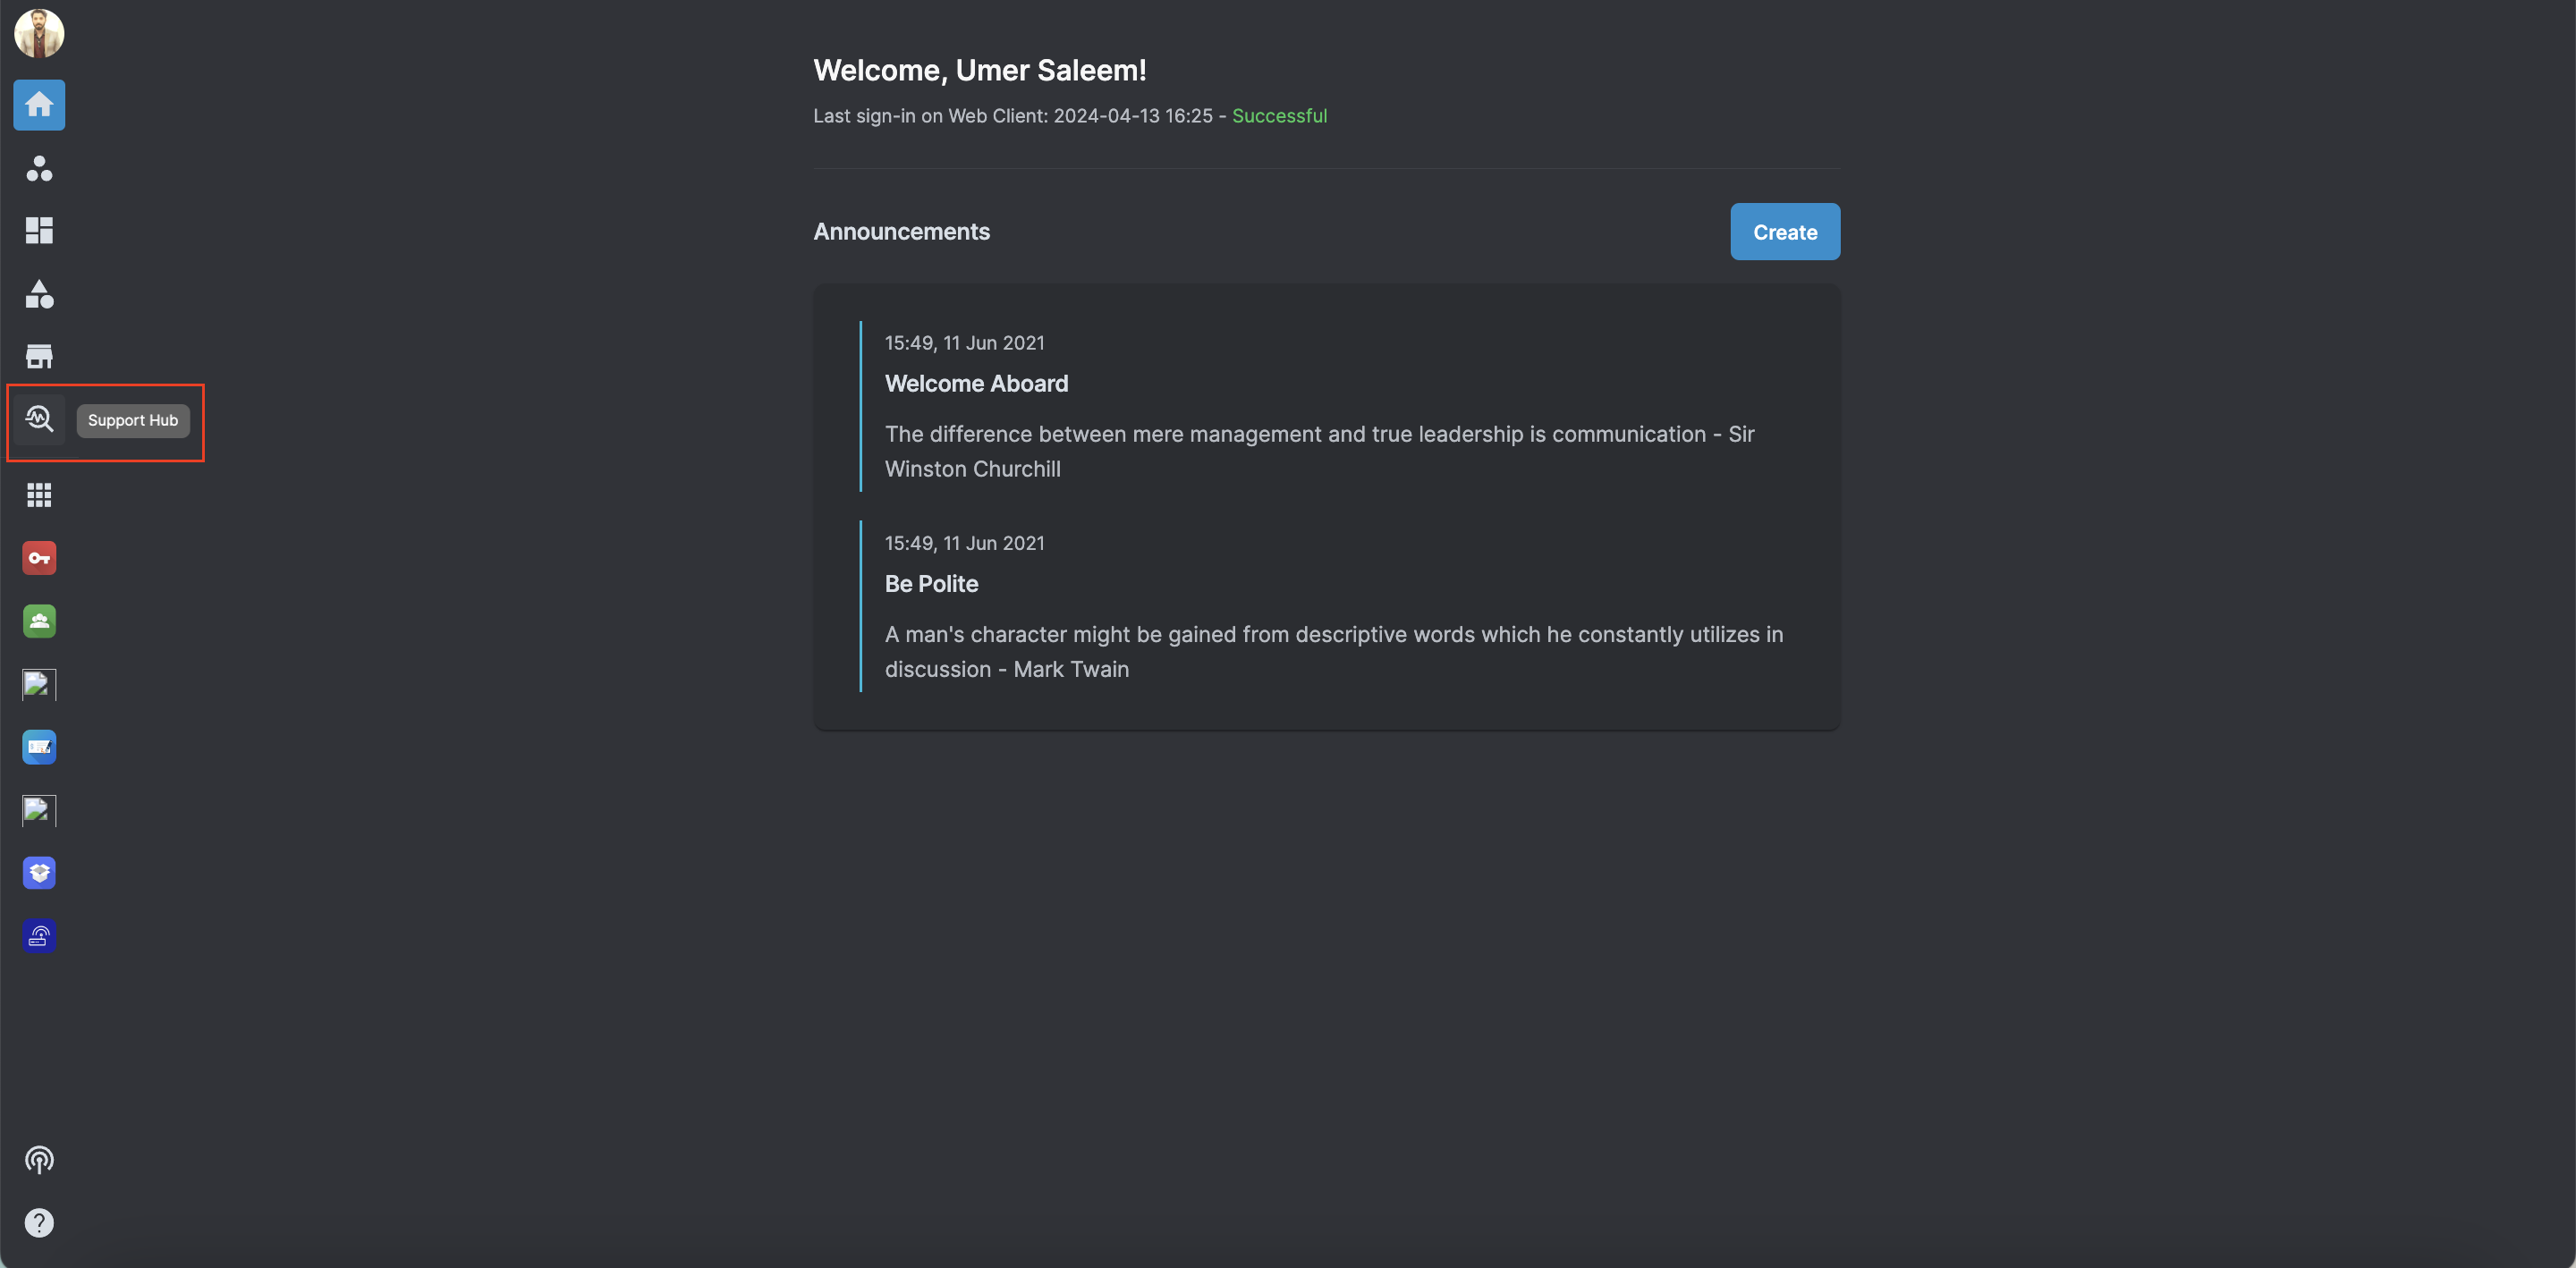Click the Winston Churchill quote text
This screenshot has height=1268, width=2576.
pyautogui.click(x=1319, y=451)
